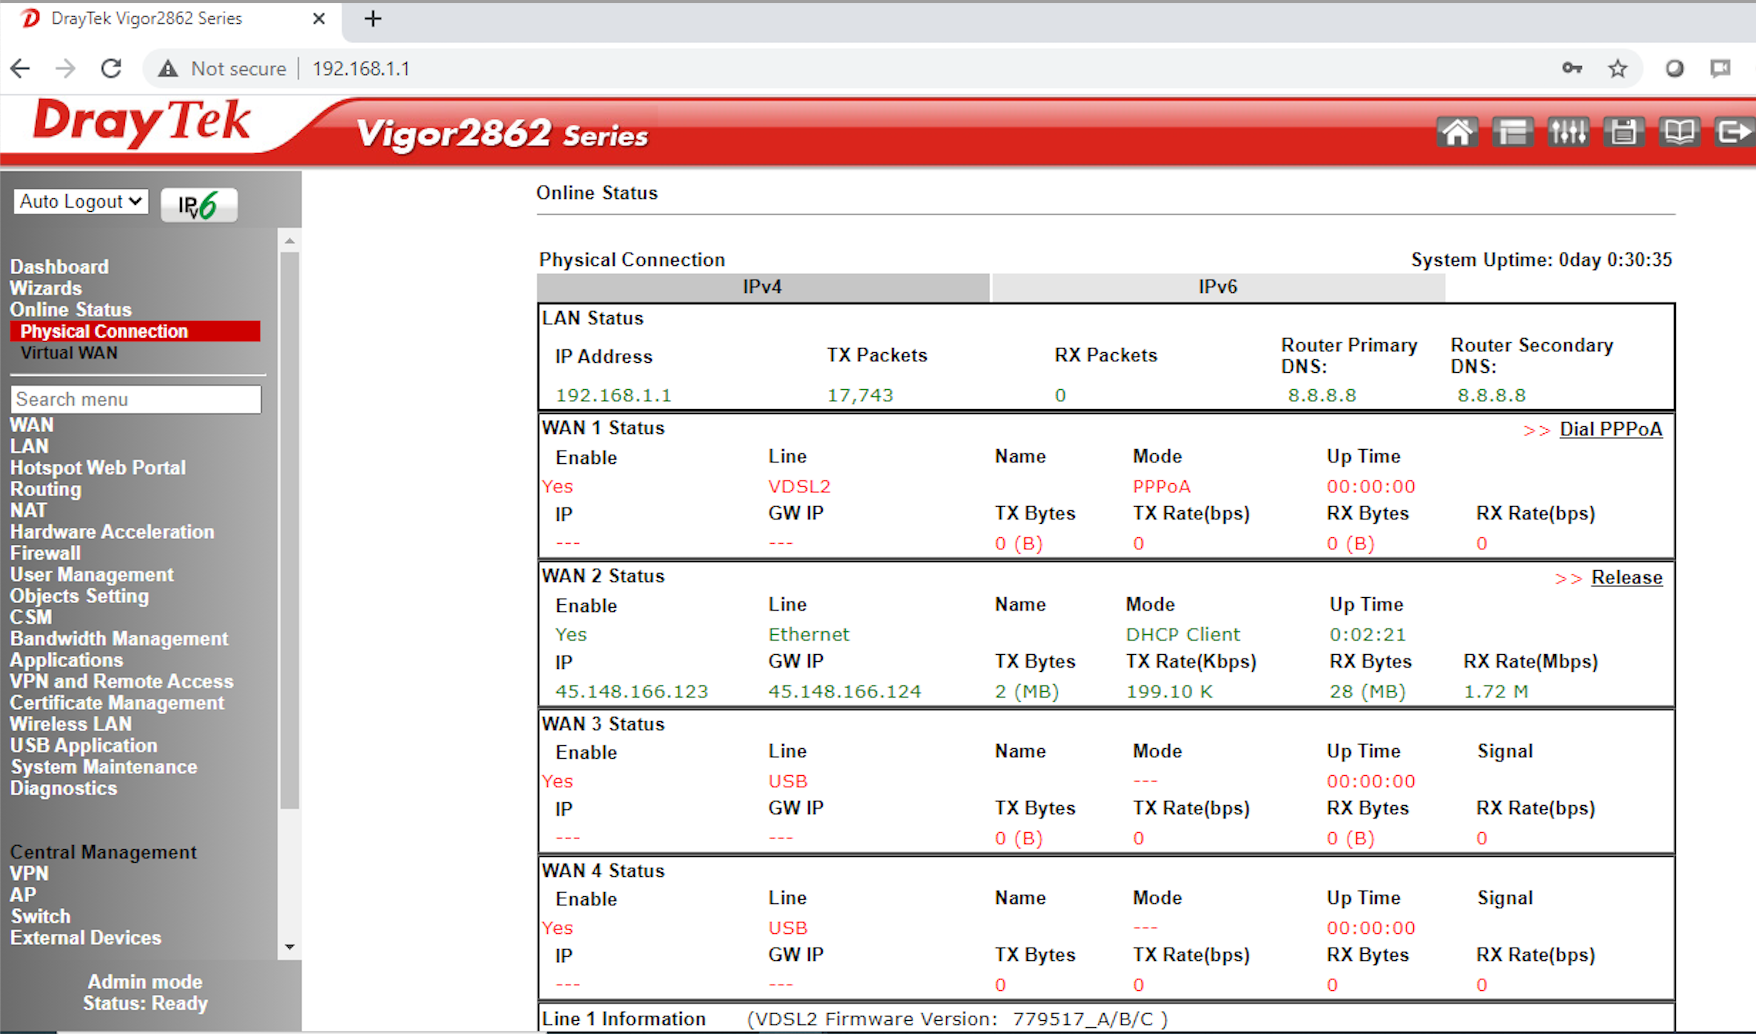Expand the Firewall menu
Screen dimensions: 1756x1034
[45, 553]
